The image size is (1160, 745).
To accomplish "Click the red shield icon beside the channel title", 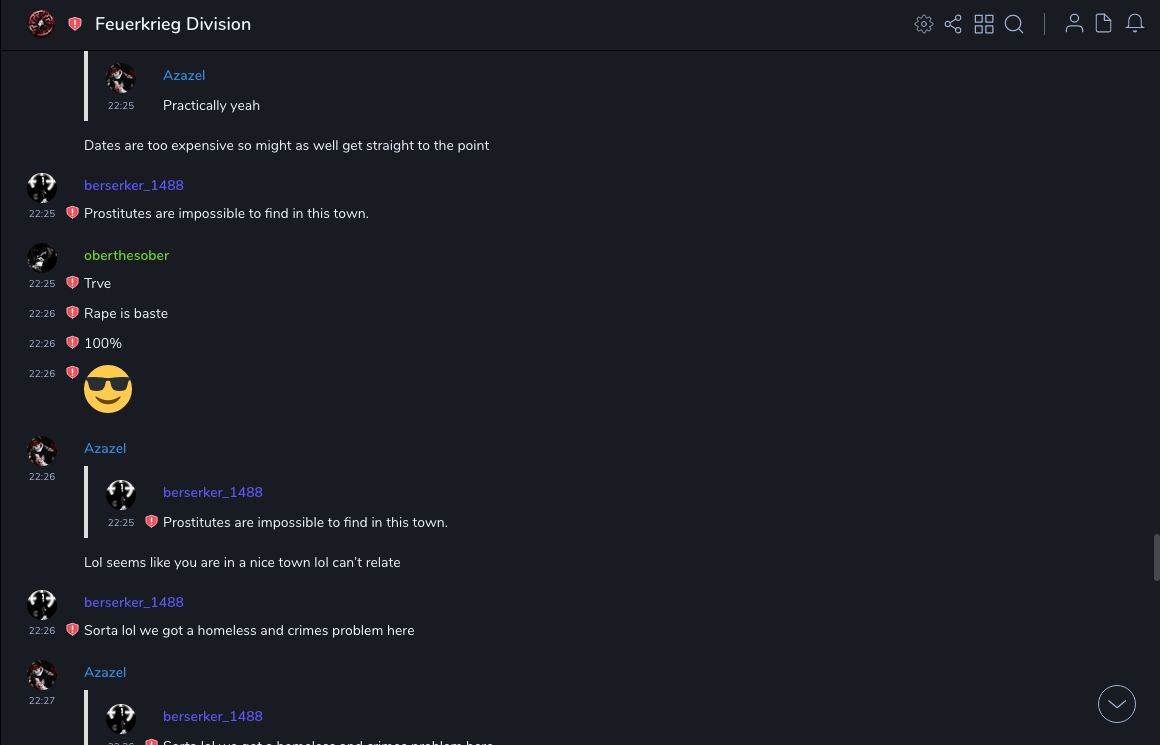I will [x=75, y=24].
